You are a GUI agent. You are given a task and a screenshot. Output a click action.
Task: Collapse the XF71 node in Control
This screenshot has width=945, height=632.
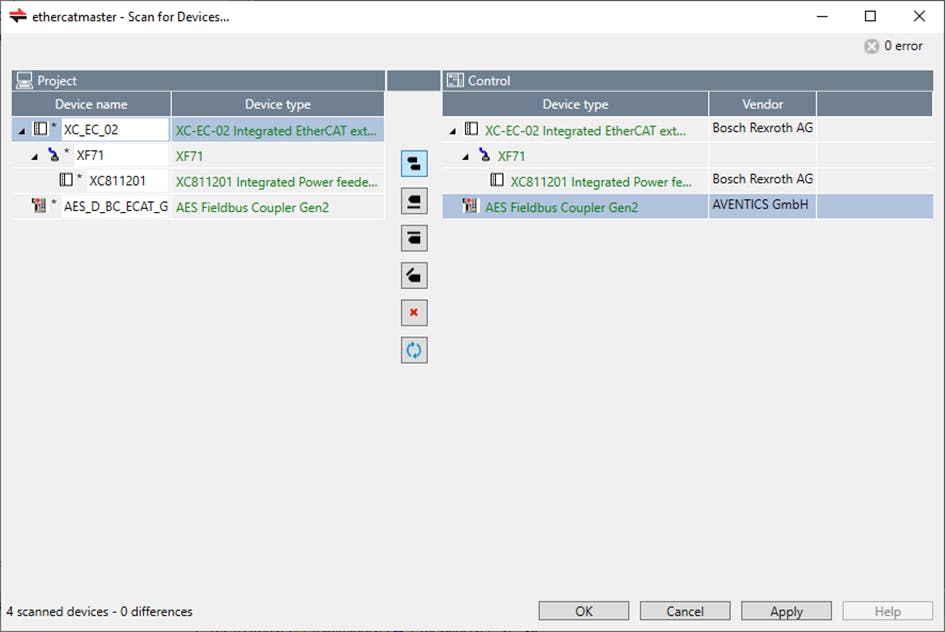click(466, 157)
